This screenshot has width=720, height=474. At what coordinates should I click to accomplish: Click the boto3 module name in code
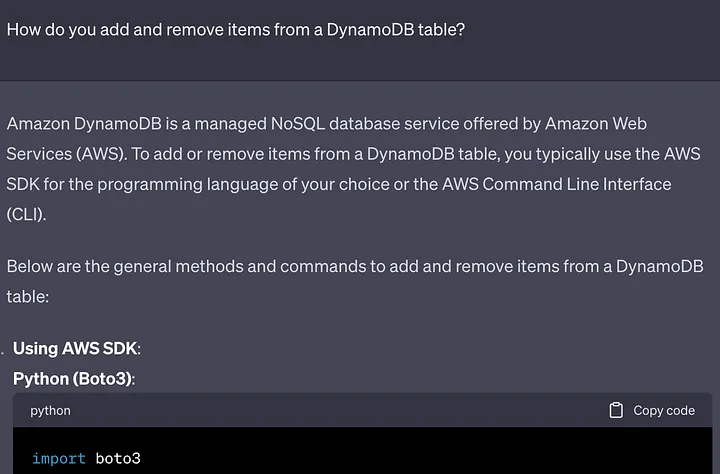(x=118, y=458)
